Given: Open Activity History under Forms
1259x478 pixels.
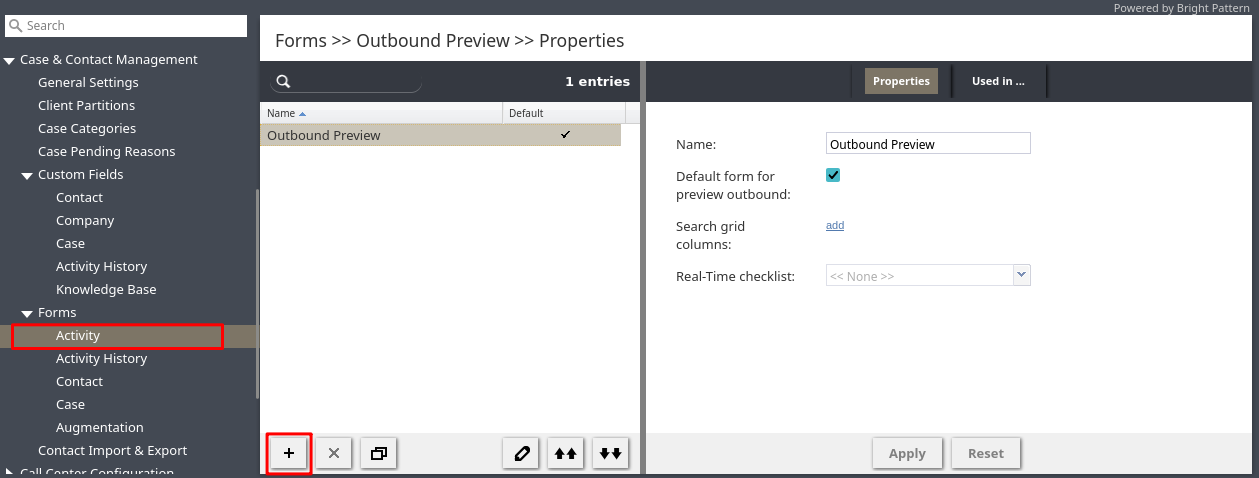Looking at the screenshot, I should click(101, 358).
